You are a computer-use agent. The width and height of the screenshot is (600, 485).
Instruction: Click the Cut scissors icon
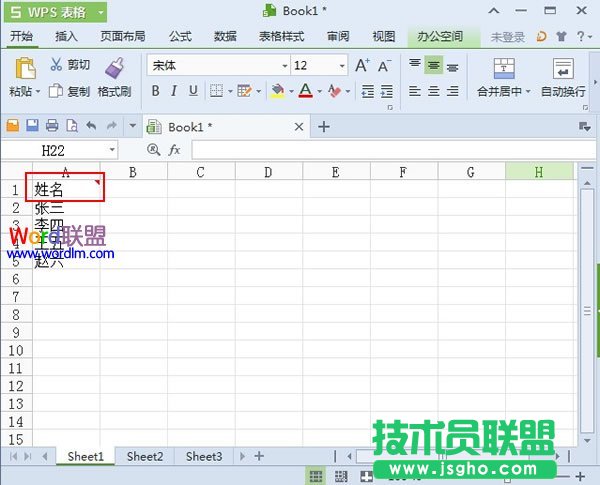tap(56, 64)
